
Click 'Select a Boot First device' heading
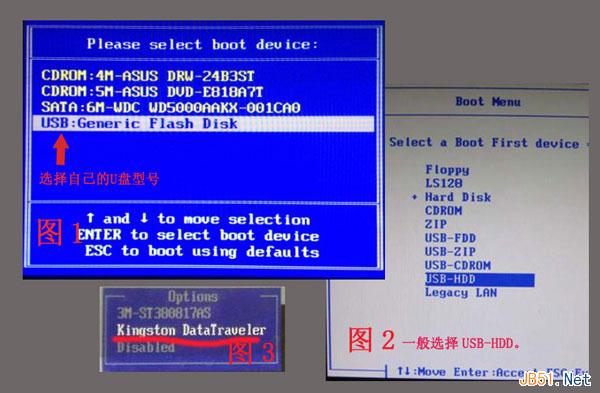[484, 143]
